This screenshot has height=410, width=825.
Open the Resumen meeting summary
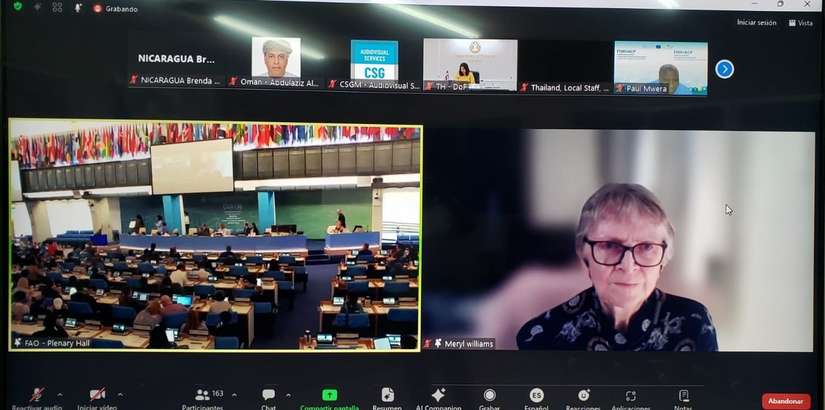click(x=387, y=397)
